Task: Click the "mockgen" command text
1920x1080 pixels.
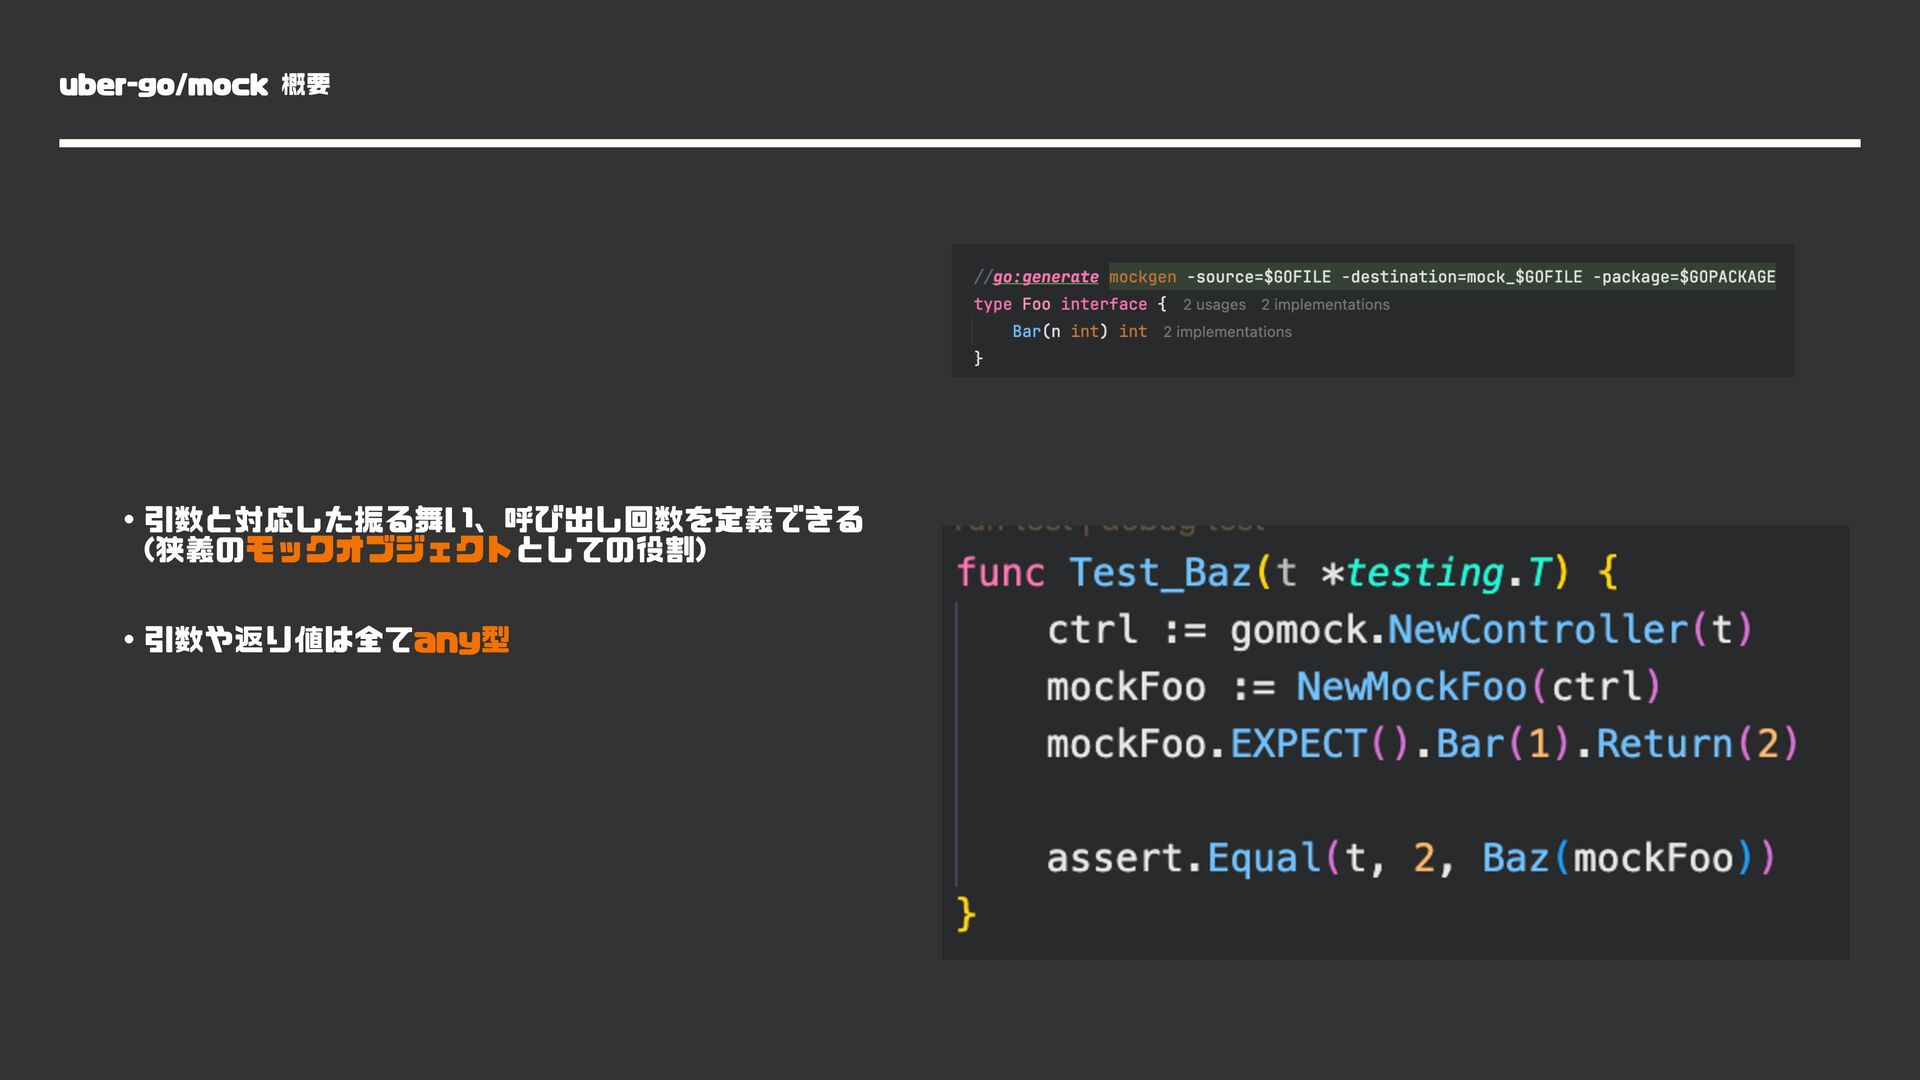Action: (1143, 277)
